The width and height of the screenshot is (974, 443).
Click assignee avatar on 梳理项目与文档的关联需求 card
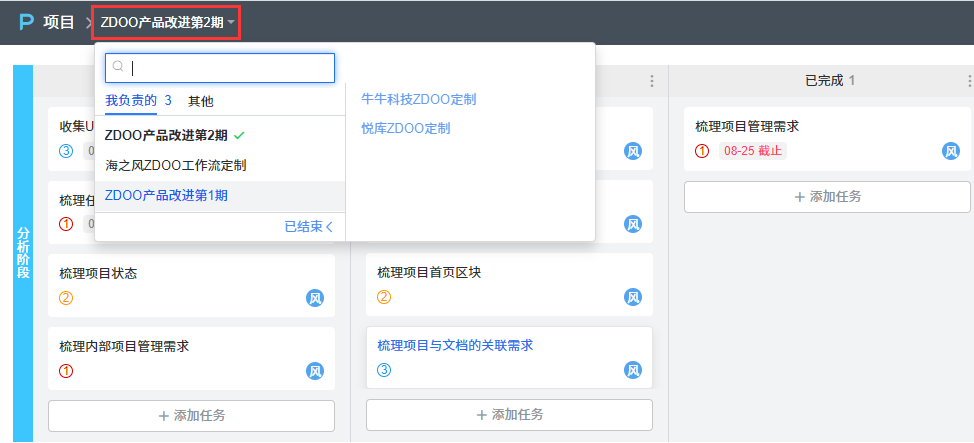coord(632,370)
